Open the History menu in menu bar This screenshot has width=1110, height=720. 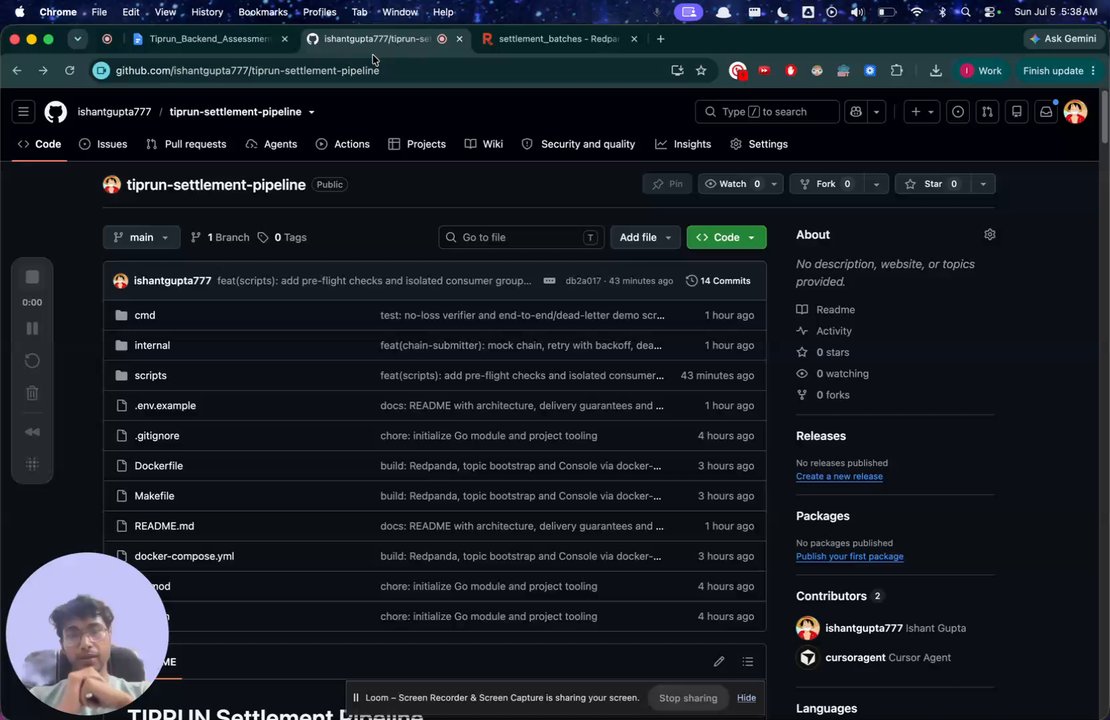207,12
